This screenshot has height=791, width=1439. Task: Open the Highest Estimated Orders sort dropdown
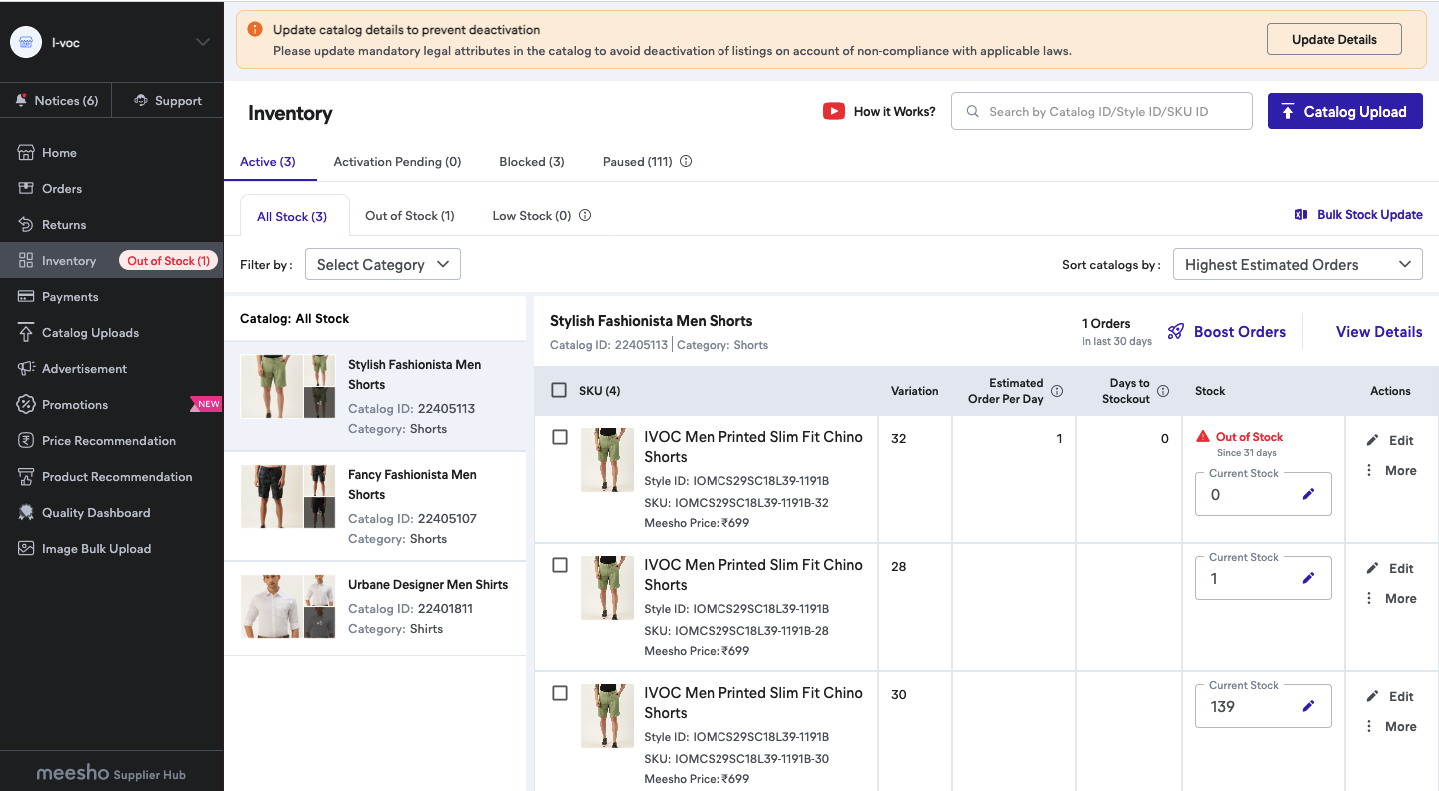pos(1297,265)
